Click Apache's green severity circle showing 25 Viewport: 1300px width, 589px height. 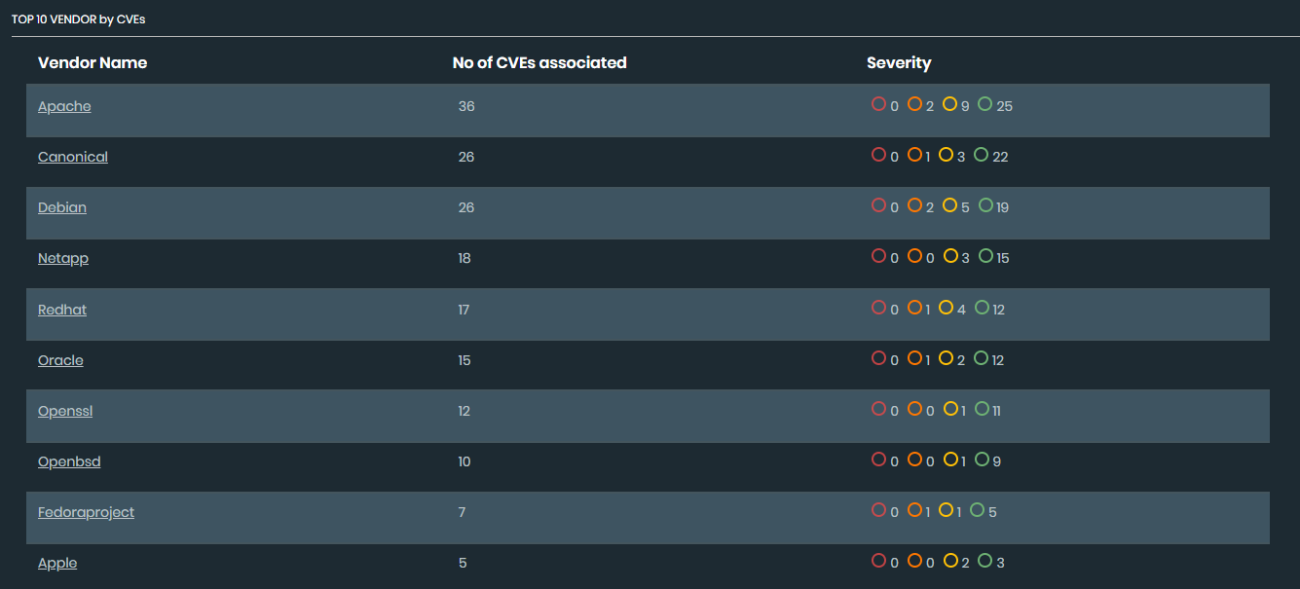985,104
